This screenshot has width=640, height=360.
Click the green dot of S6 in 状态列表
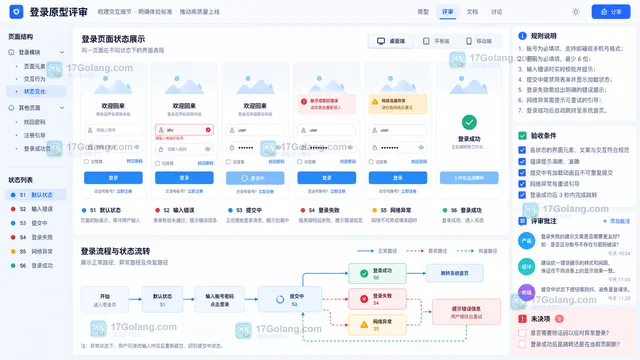(x=13, y=265)
